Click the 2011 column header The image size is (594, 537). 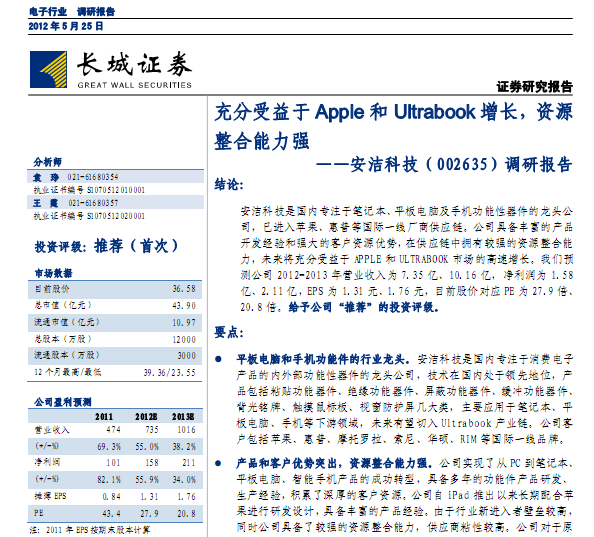[x=104, y=417]
